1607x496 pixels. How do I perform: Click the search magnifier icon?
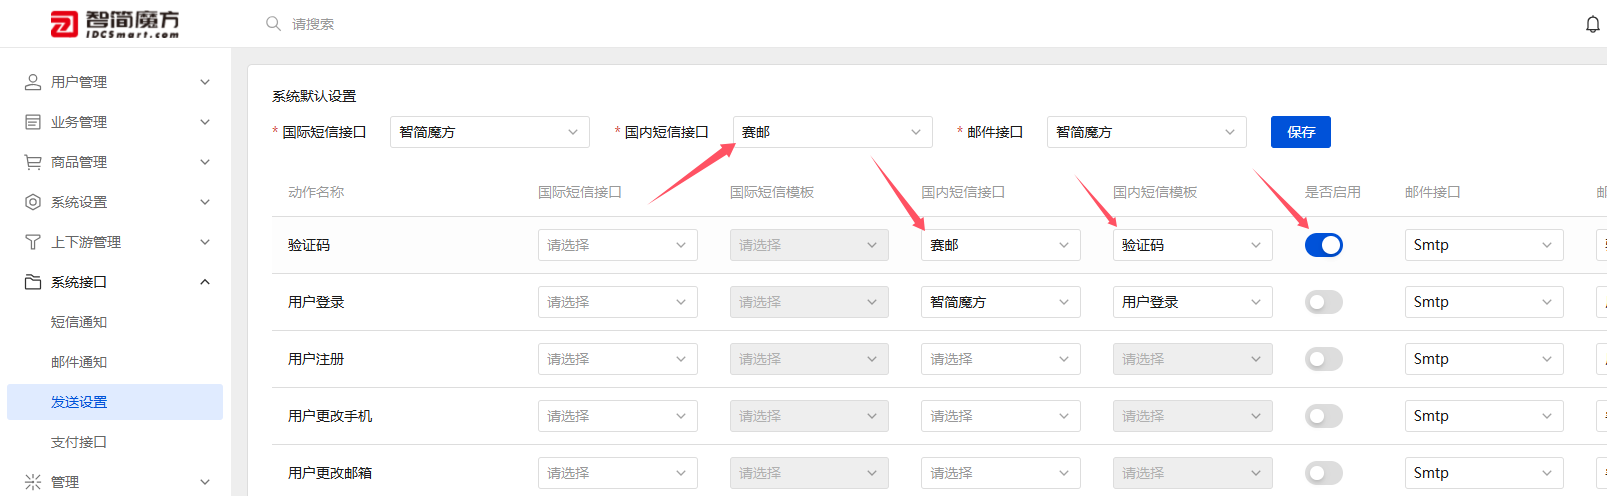pyautogui.click(x=273, y=23)
